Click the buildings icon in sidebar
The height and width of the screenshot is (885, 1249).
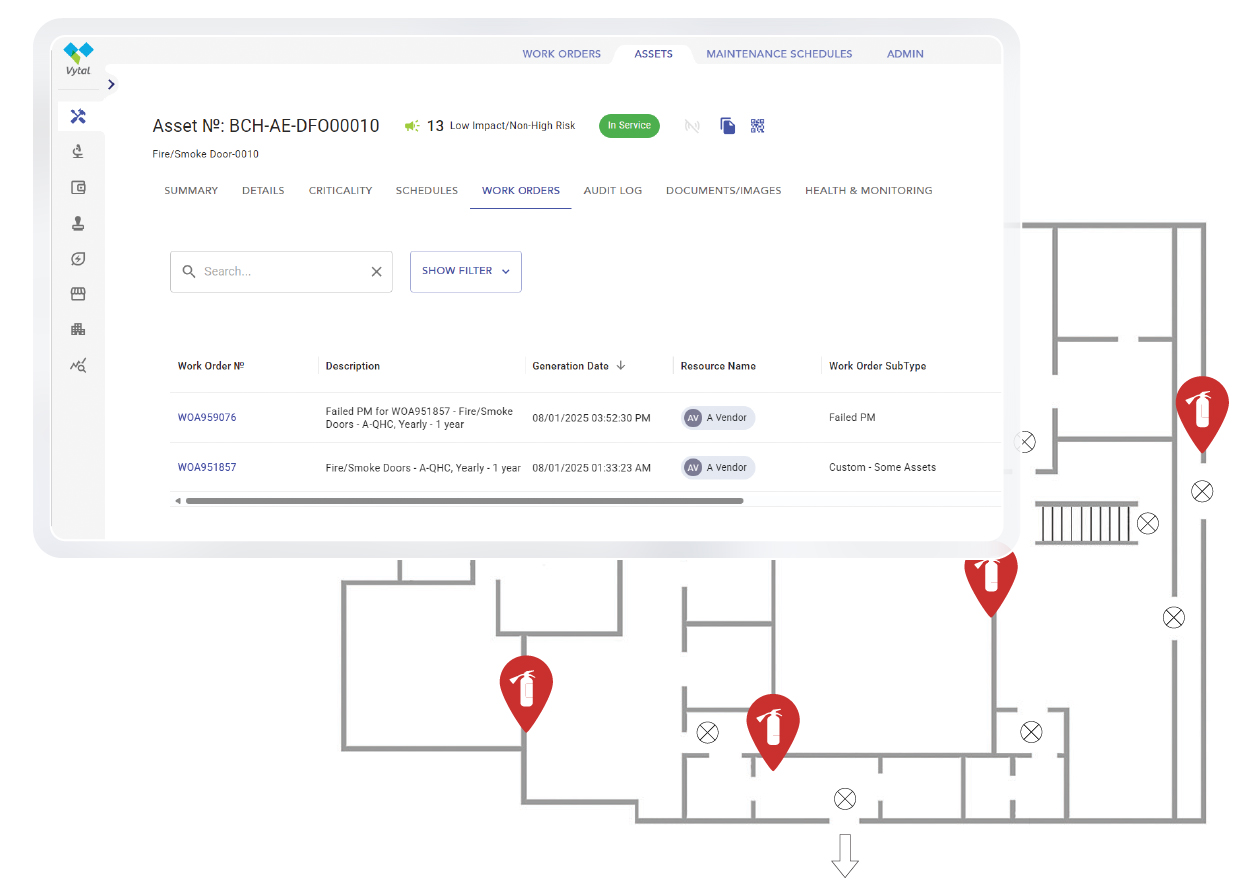click(78, 329)
